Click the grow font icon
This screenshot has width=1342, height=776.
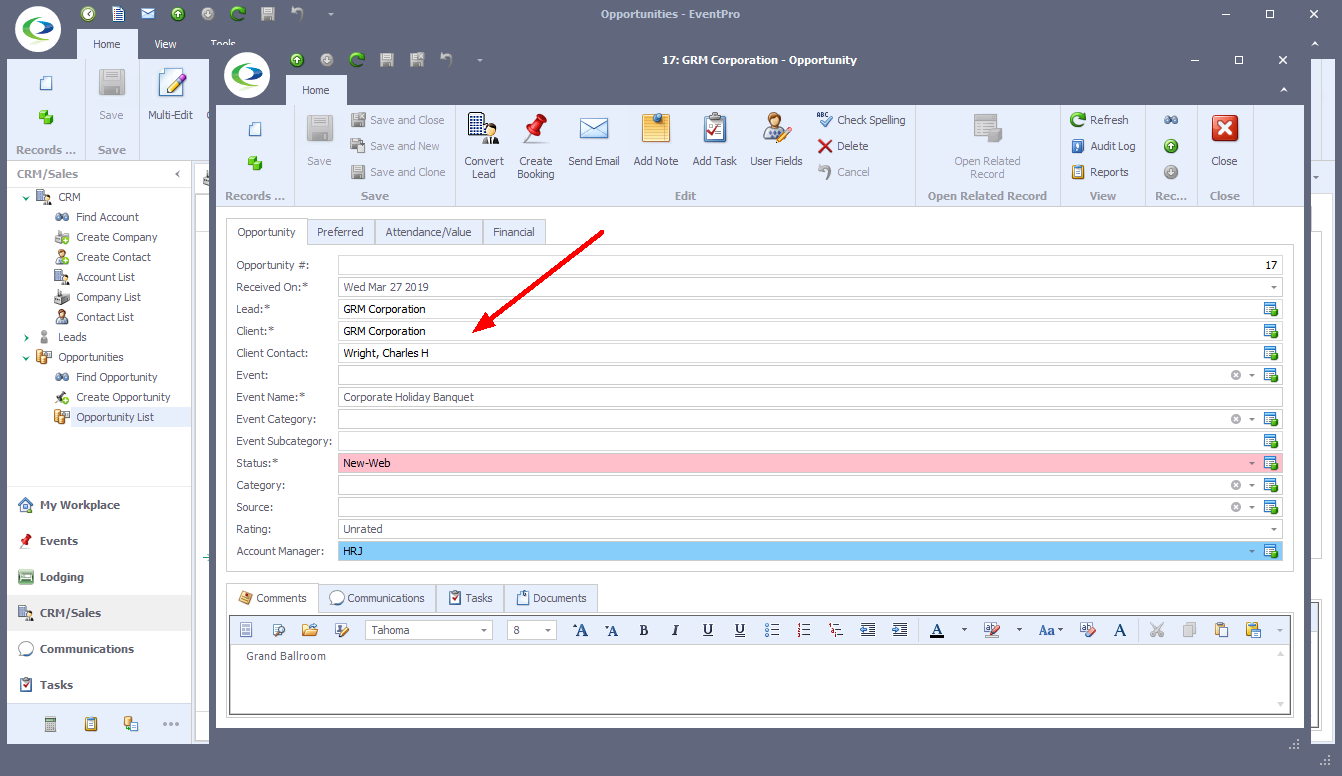pos(580,630)
